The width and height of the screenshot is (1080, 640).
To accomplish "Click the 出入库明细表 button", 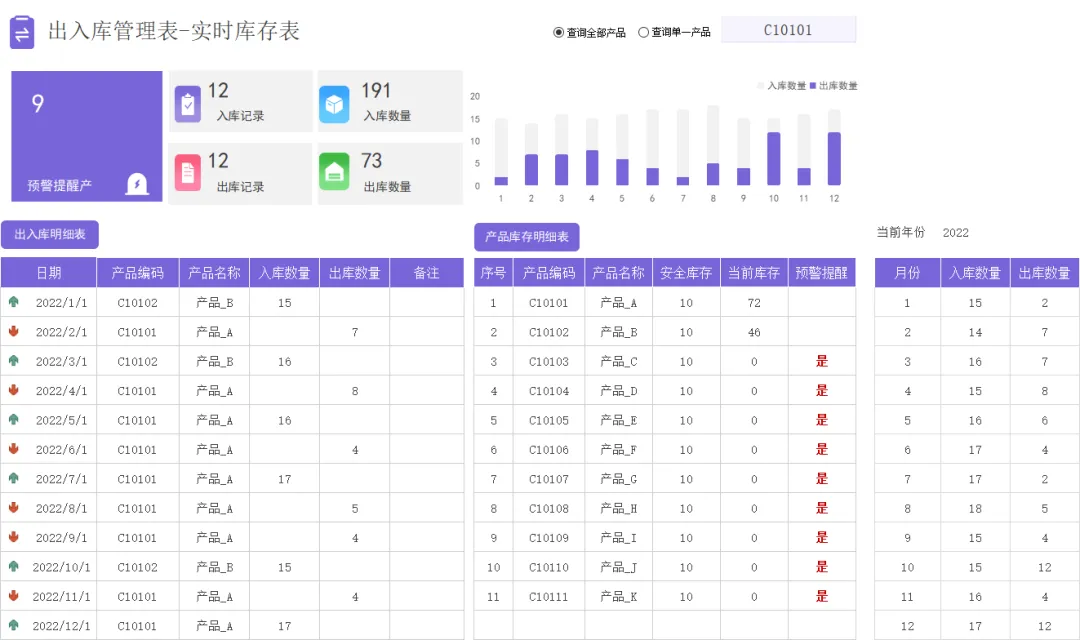I will pos(50,234).
